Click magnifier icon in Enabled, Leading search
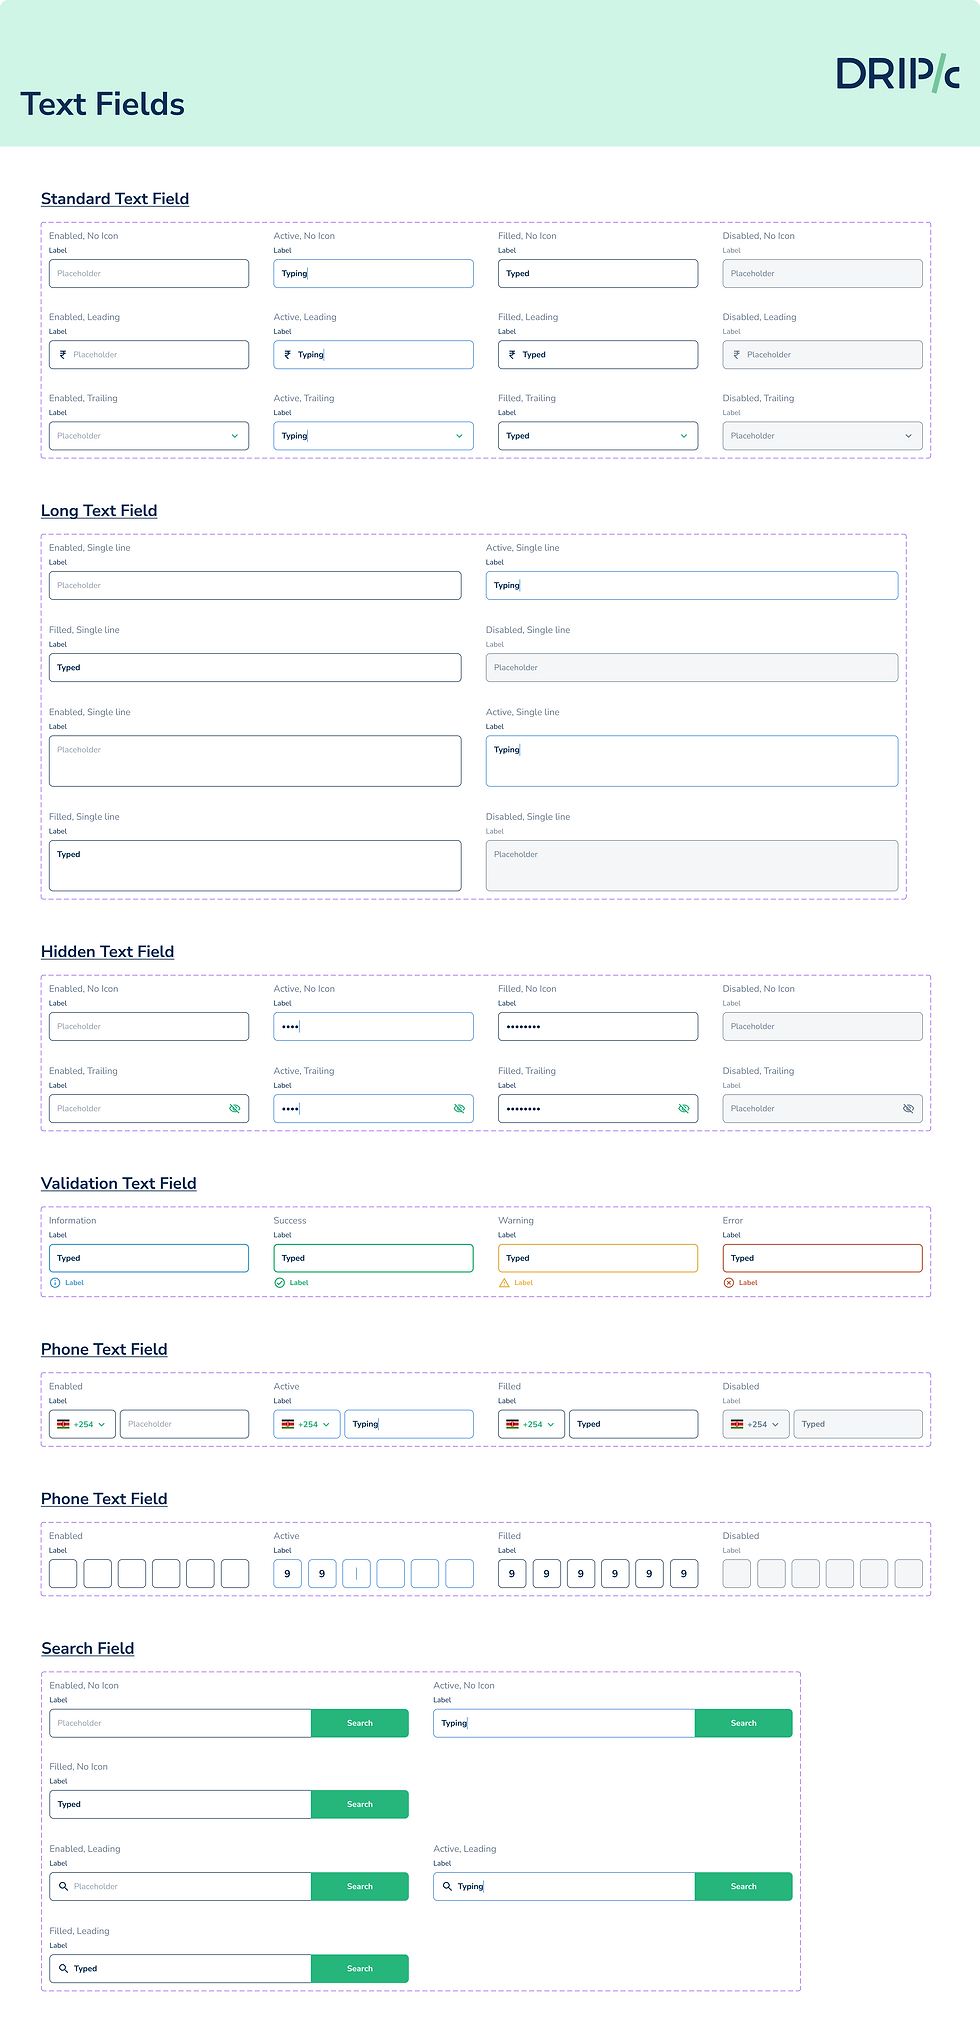This screenshot has width=980, height=2032. click(64, 1887)
